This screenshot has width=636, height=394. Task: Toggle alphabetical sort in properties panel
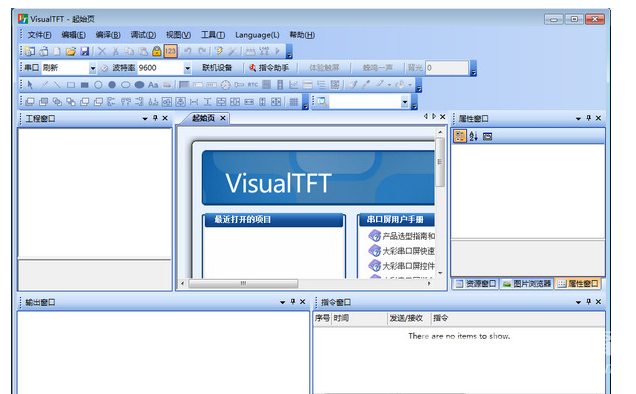(x=473, y=136)
